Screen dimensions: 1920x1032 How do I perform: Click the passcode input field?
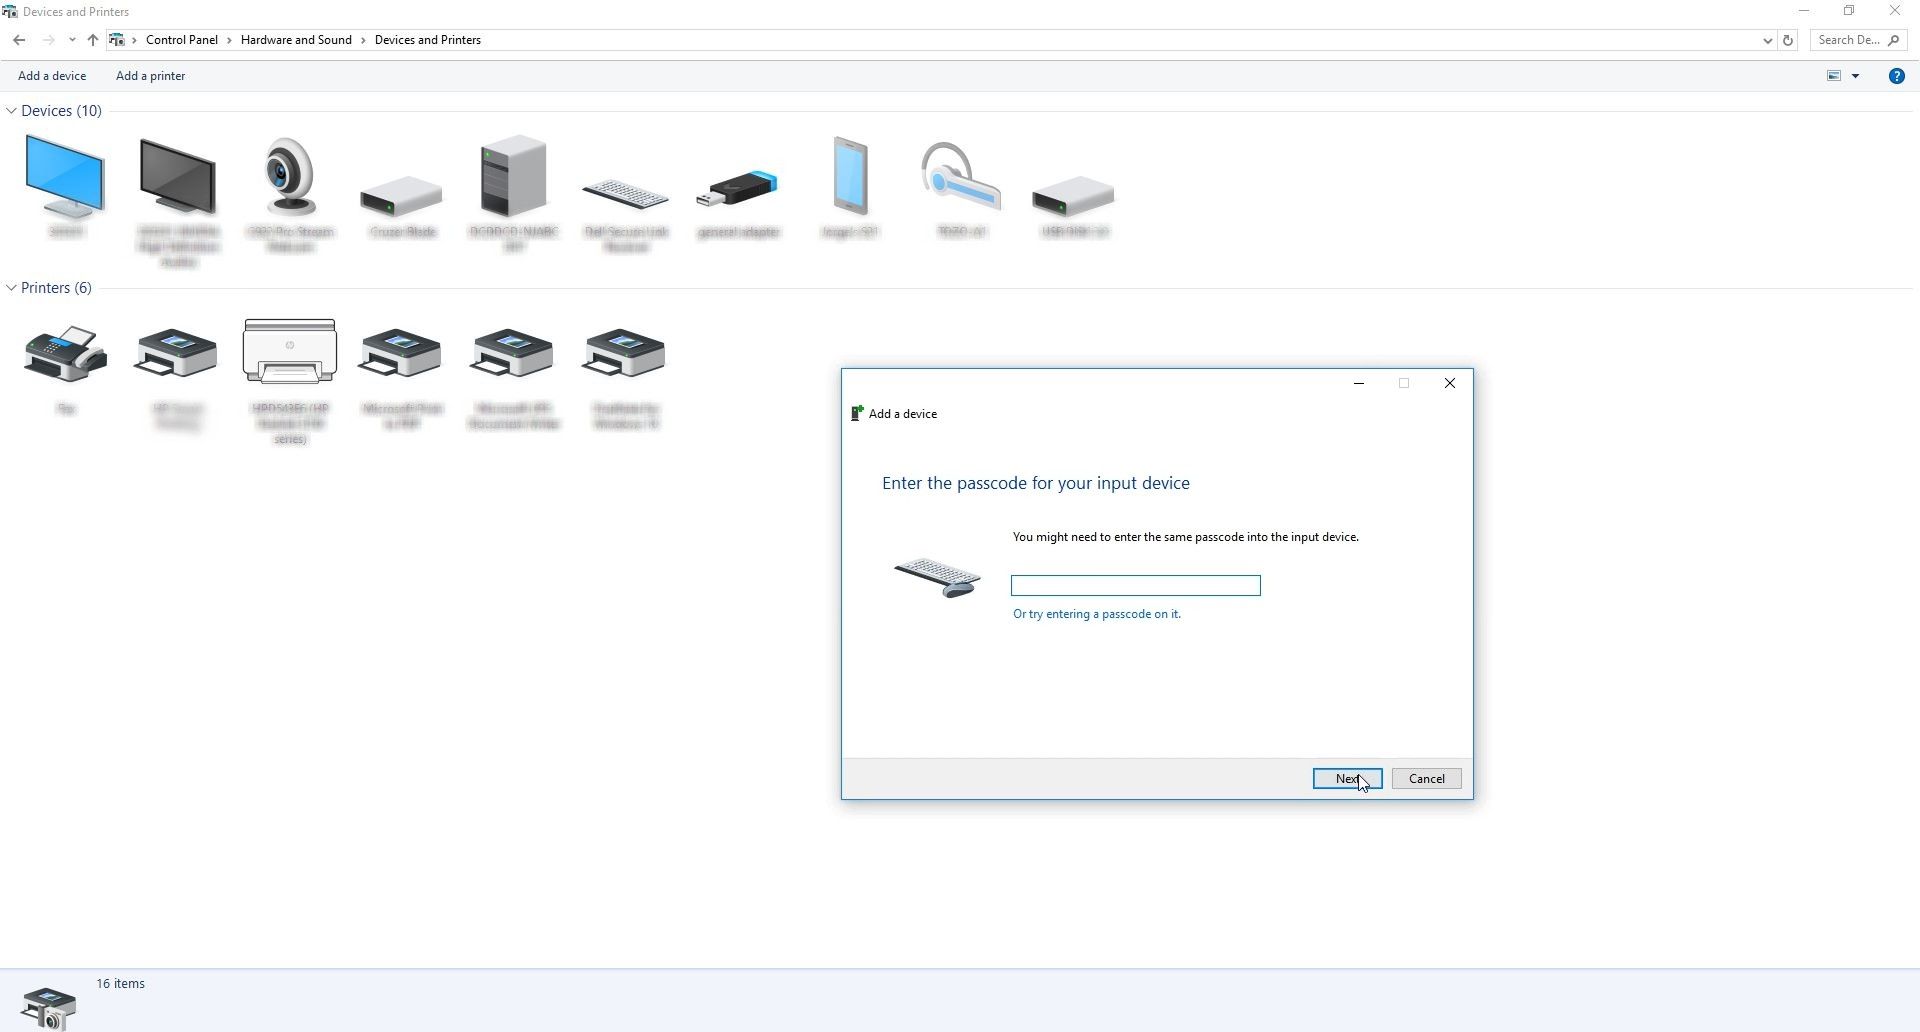1135,586
